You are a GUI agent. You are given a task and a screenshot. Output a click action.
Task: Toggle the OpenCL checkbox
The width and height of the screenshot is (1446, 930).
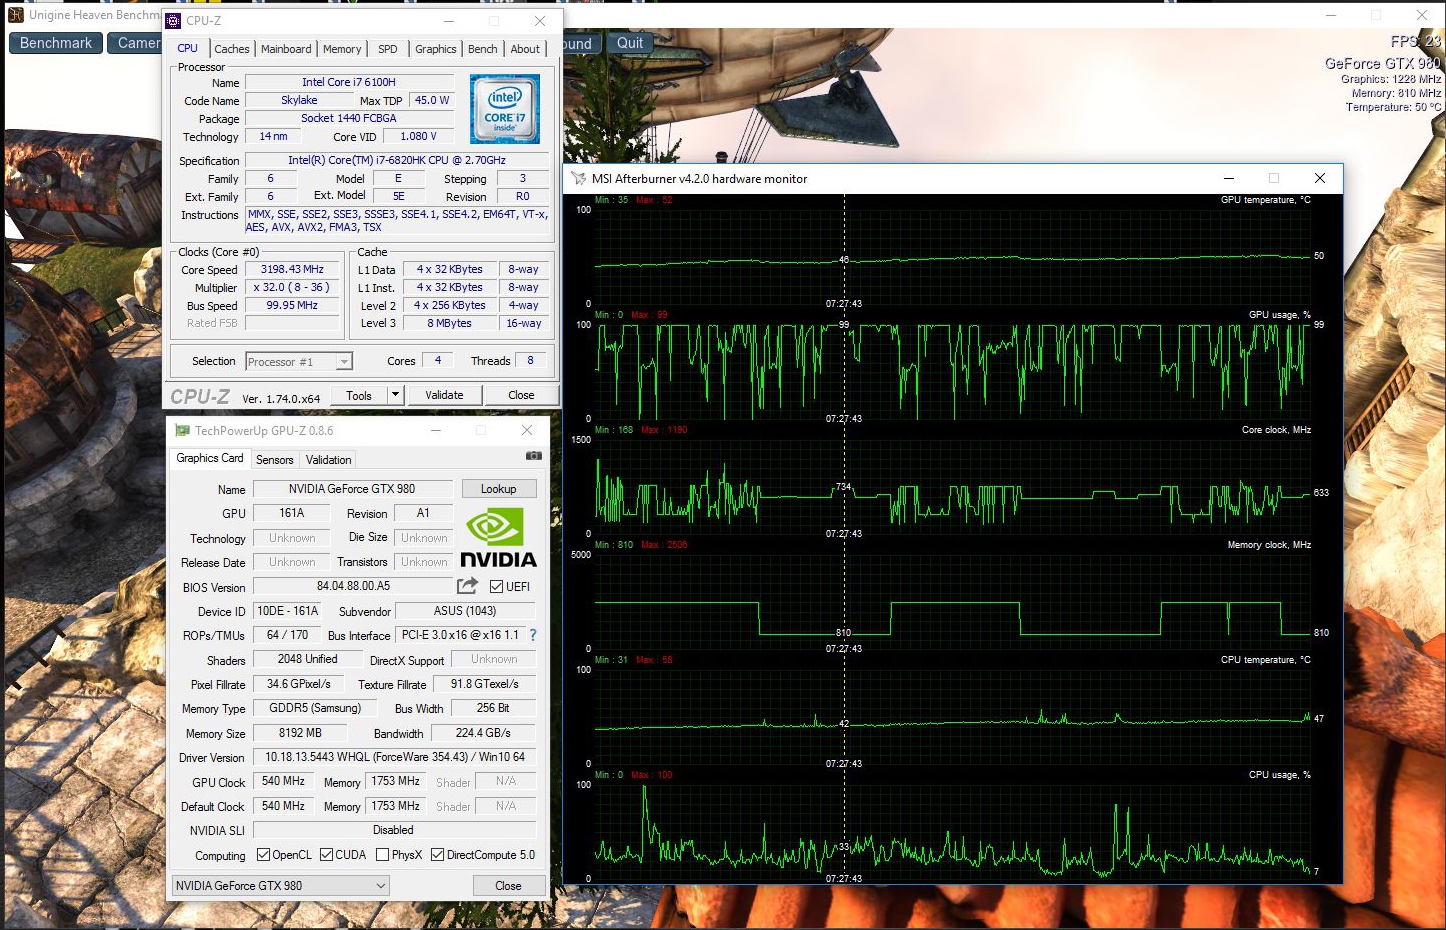pyautogui.click(x=264, y=855)
